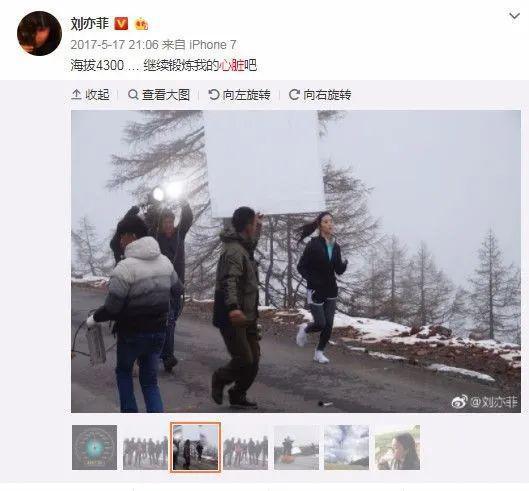Select the cloudy sky thumbnail
This screenshot has width=529, height=491.
click(x=347, y=447)
